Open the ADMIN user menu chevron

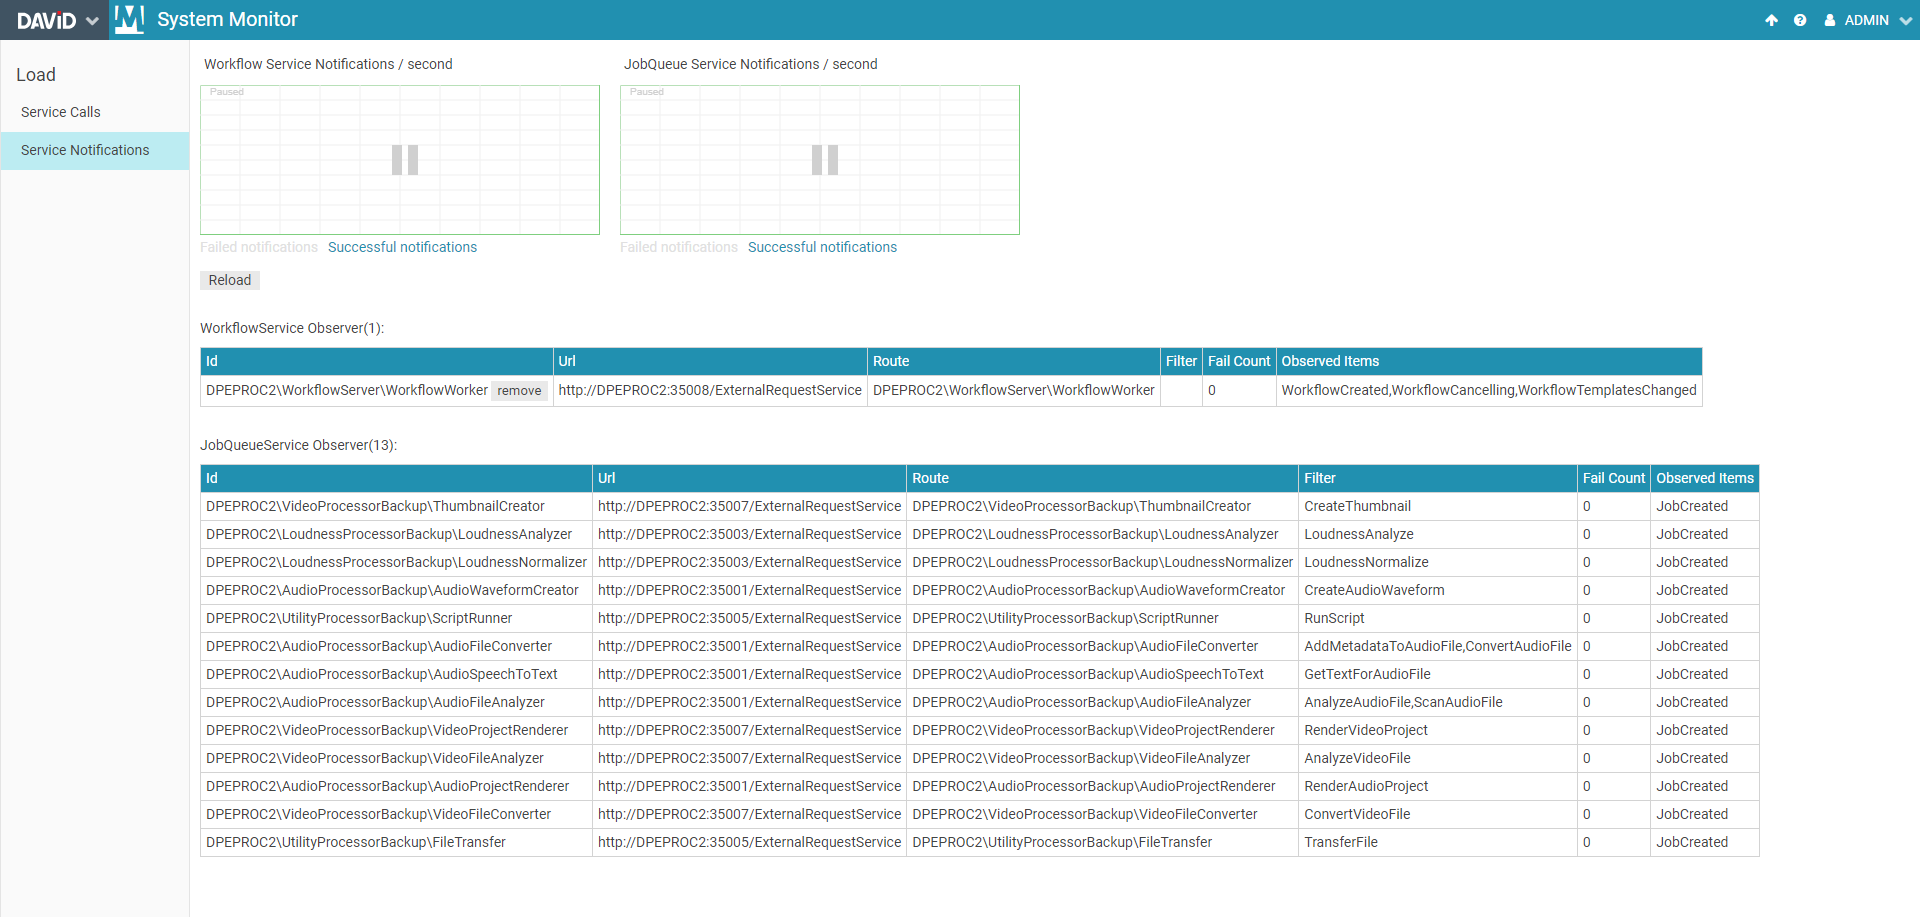click(1905, 20)
